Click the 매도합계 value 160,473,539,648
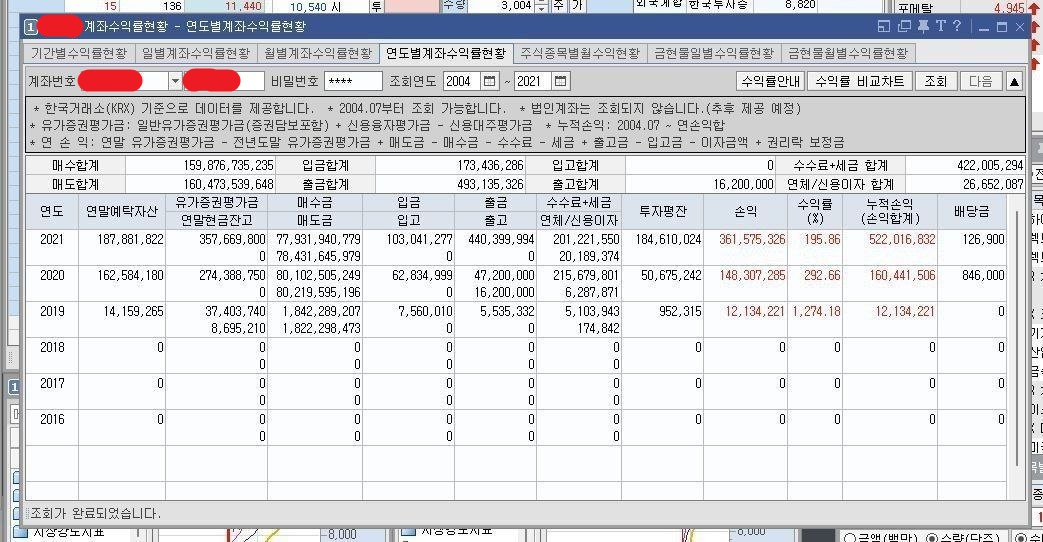This screenshot has height=542, width=1043. [x=229, y=184]
